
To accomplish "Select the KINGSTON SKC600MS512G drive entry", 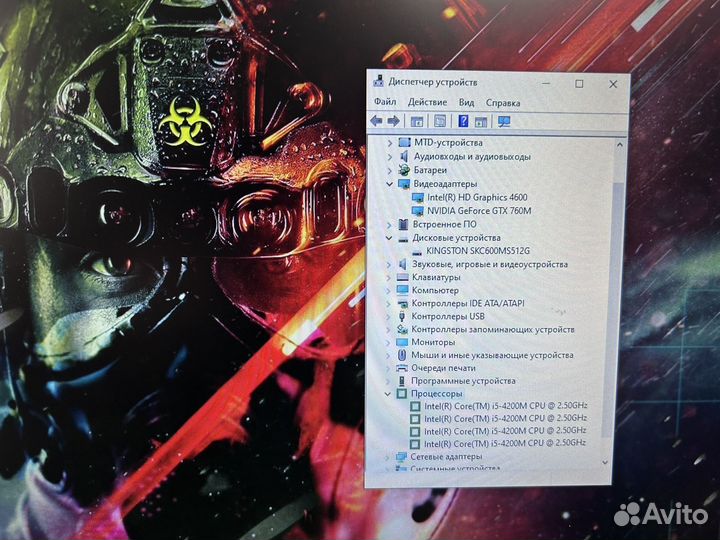I will 478,251.
